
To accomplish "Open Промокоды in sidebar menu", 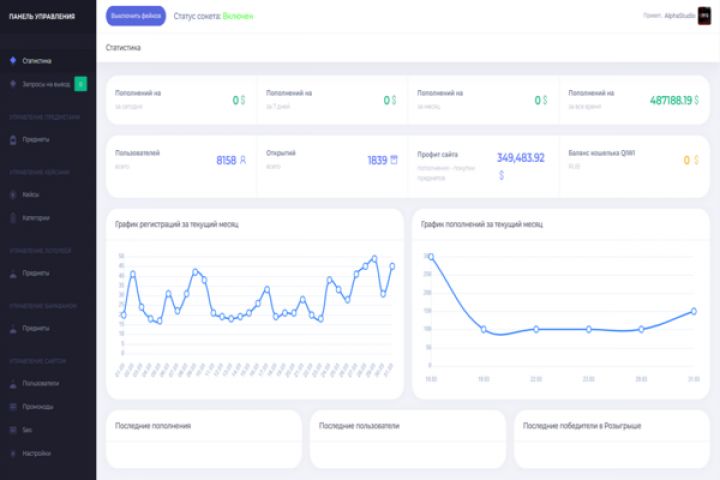I will click(48, 407).
